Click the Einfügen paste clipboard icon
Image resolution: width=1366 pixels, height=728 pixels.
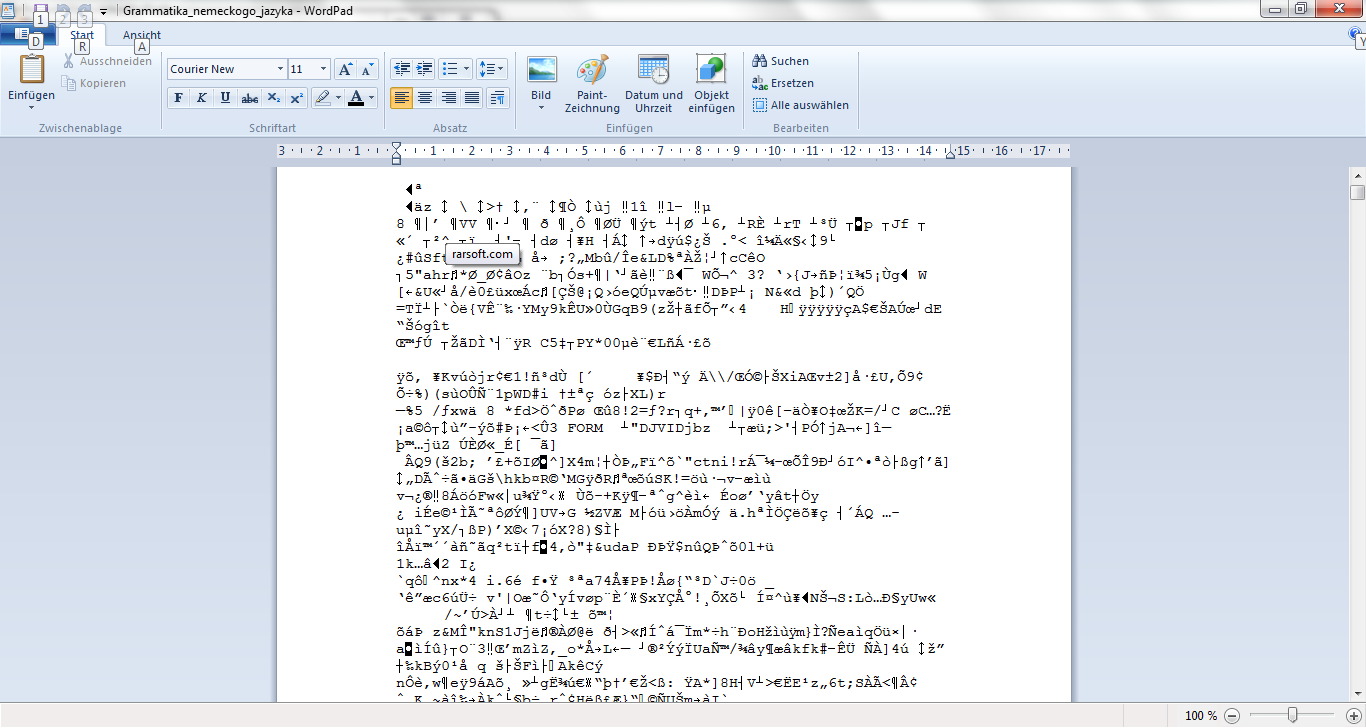[x=32, y=70]
